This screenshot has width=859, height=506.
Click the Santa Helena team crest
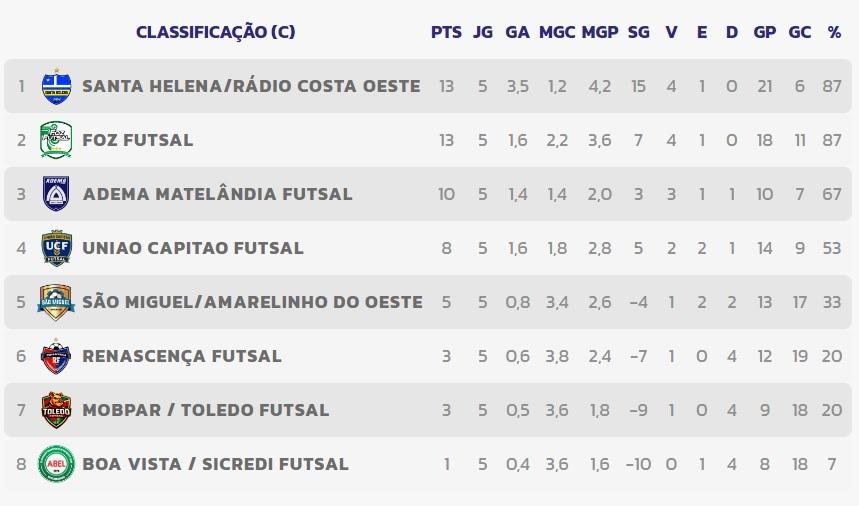[56, 86]
